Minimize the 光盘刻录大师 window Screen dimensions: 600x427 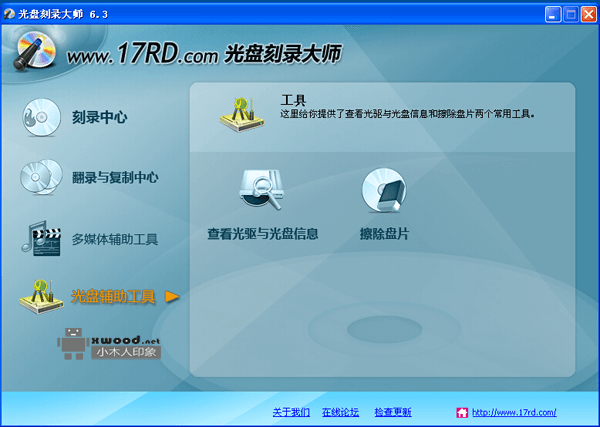click(553, 15)
